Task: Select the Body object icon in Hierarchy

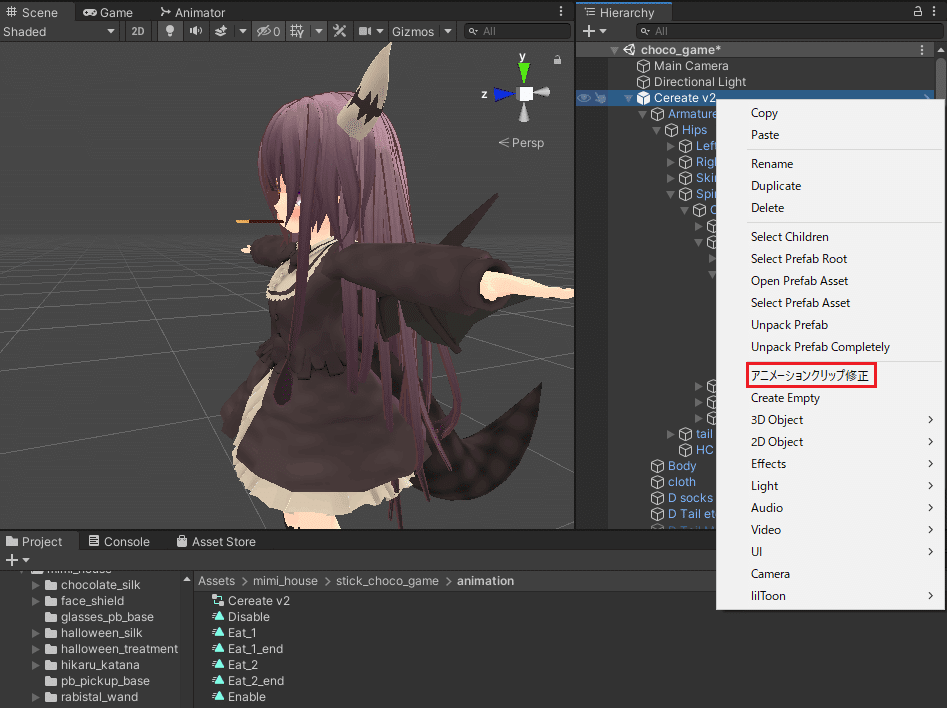Action: [658, 466]
